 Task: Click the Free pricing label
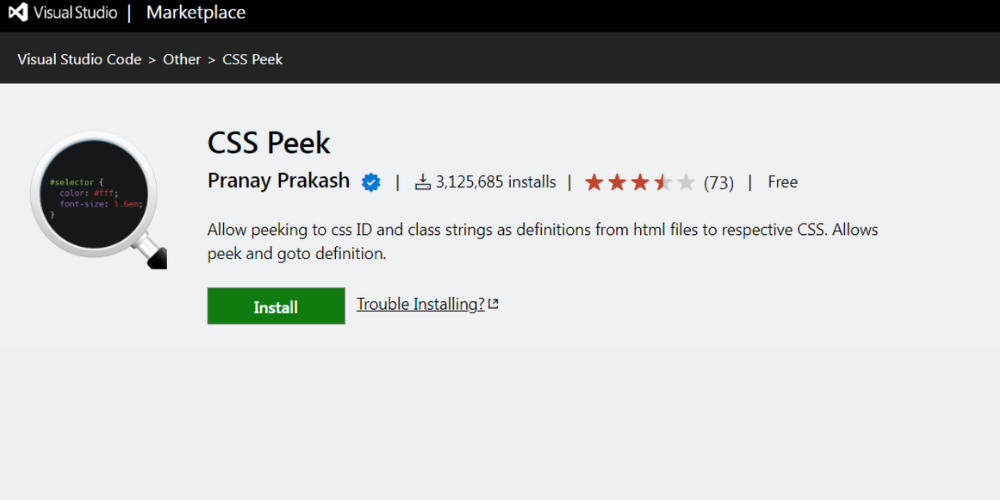[x=782, y=182]
